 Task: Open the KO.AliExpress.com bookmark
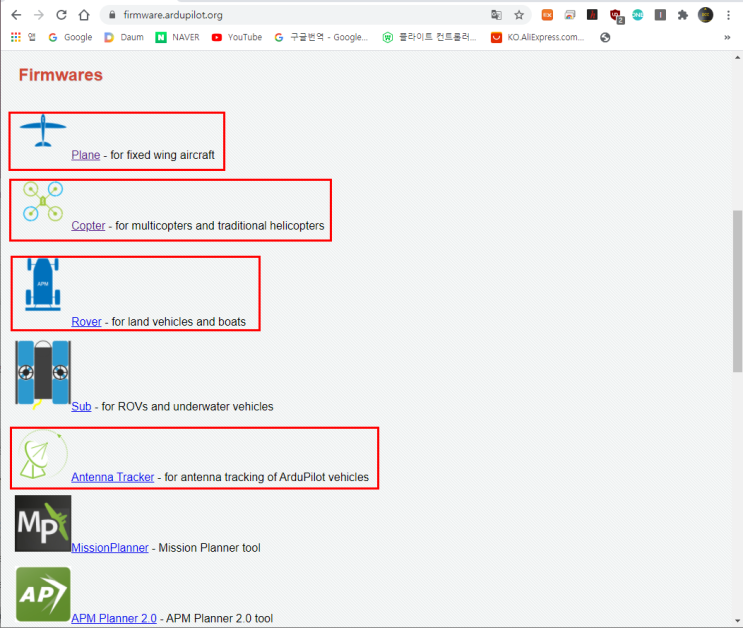tap(538, 37)
